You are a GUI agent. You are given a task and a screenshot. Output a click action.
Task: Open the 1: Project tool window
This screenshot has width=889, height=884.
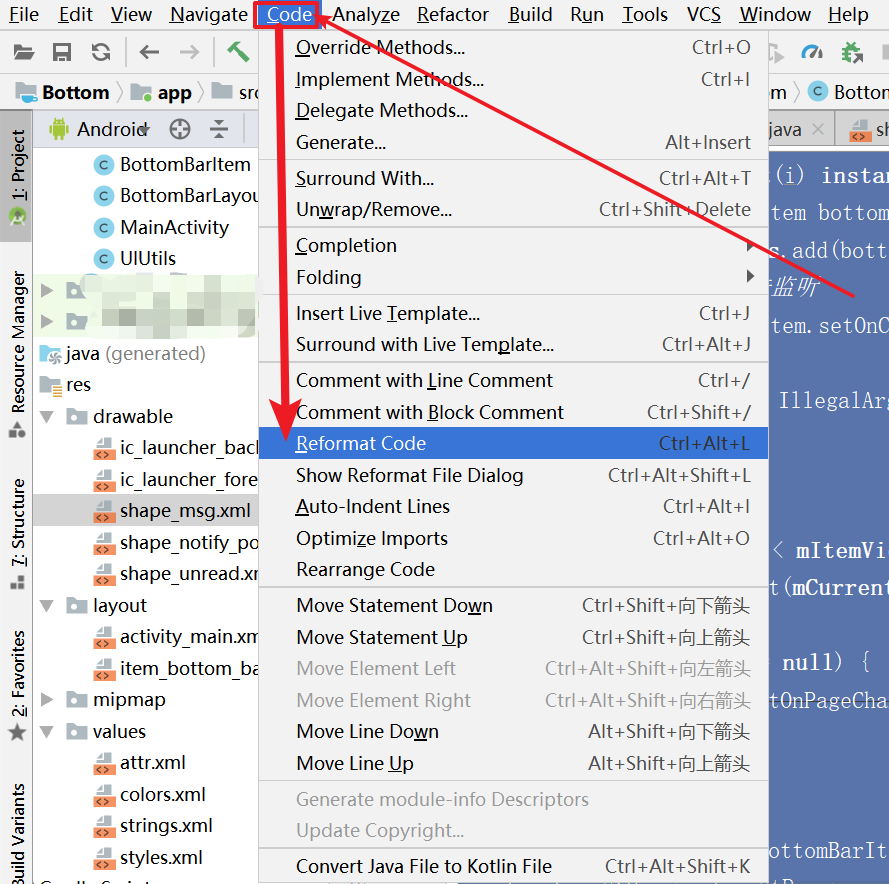pos(17,176)
